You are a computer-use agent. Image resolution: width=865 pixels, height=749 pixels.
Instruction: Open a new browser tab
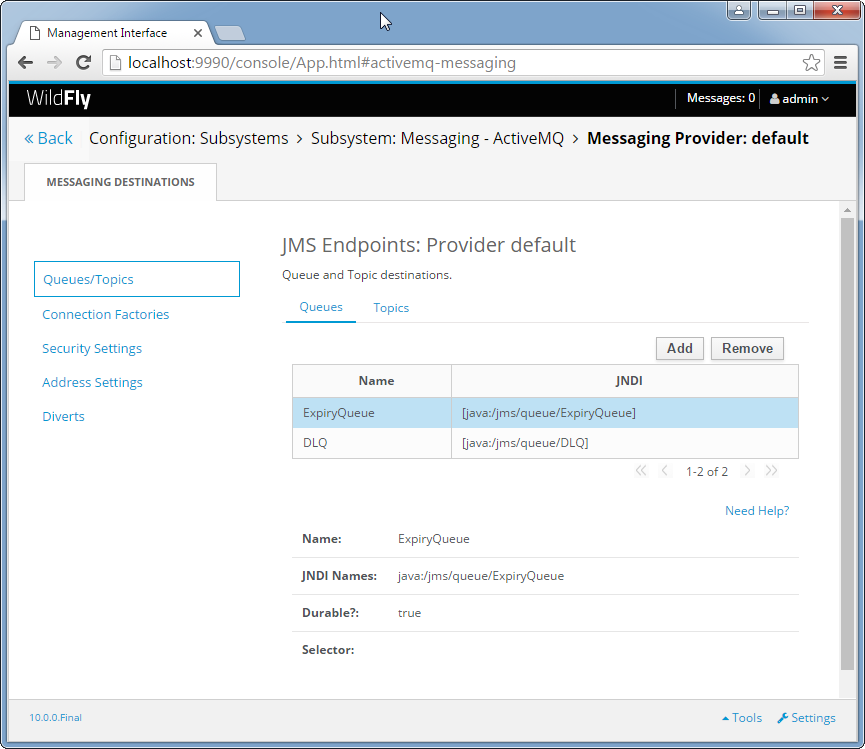tap(230, 33)
